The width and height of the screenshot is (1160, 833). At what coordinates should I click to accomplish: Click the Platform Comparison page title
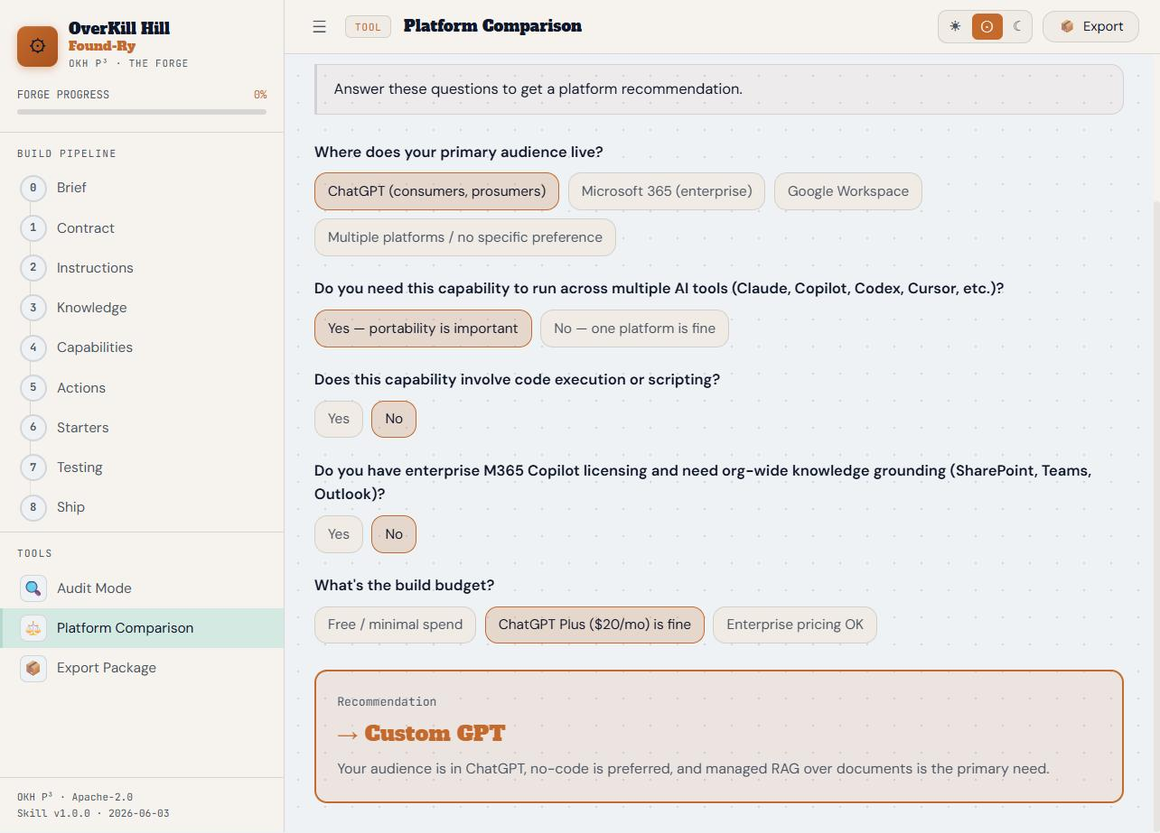(x=492, y=26)
